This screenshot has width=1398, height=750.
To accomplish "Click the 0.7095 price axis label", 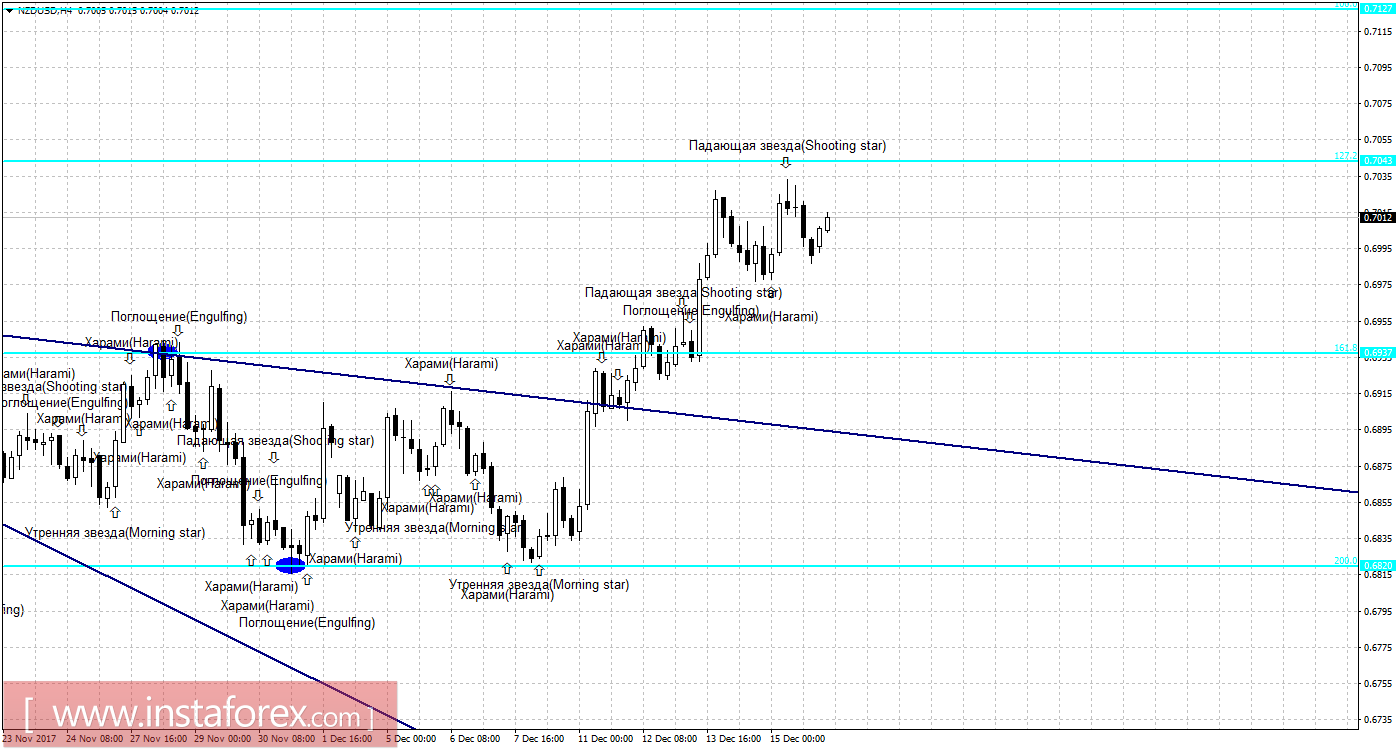I will (1378, 67).
